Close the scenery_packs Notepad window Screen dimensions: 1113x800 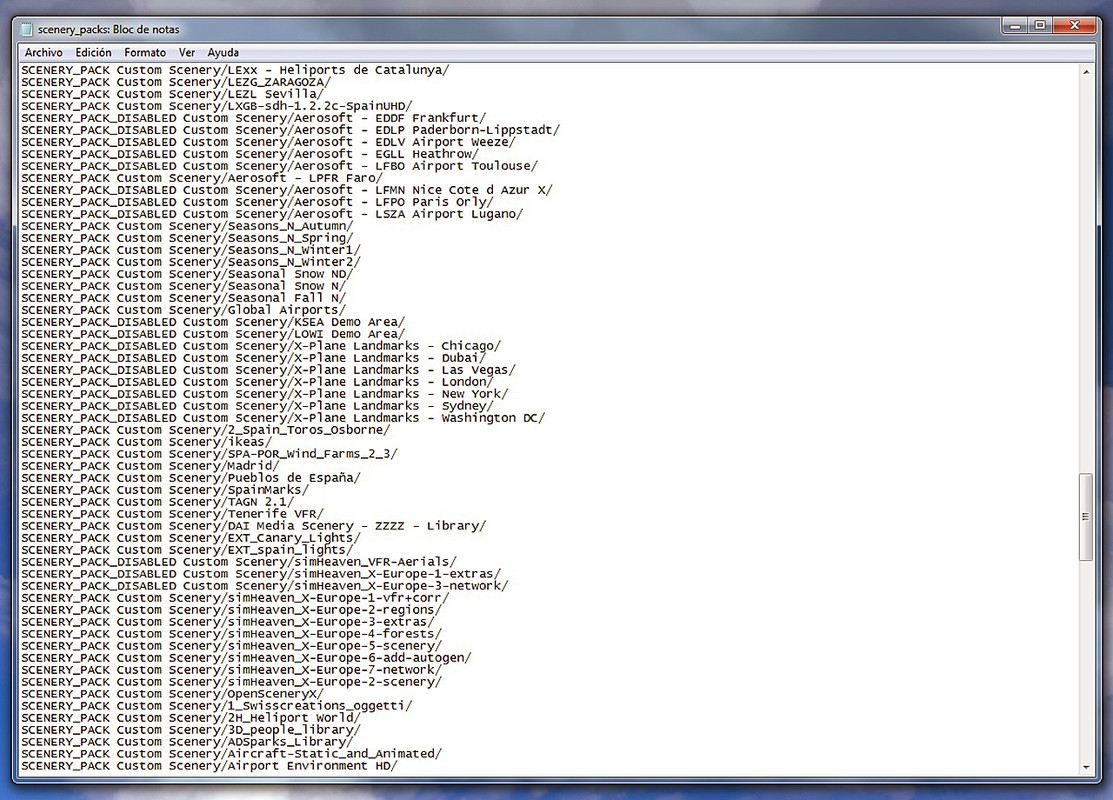(x=1074, y=26)
